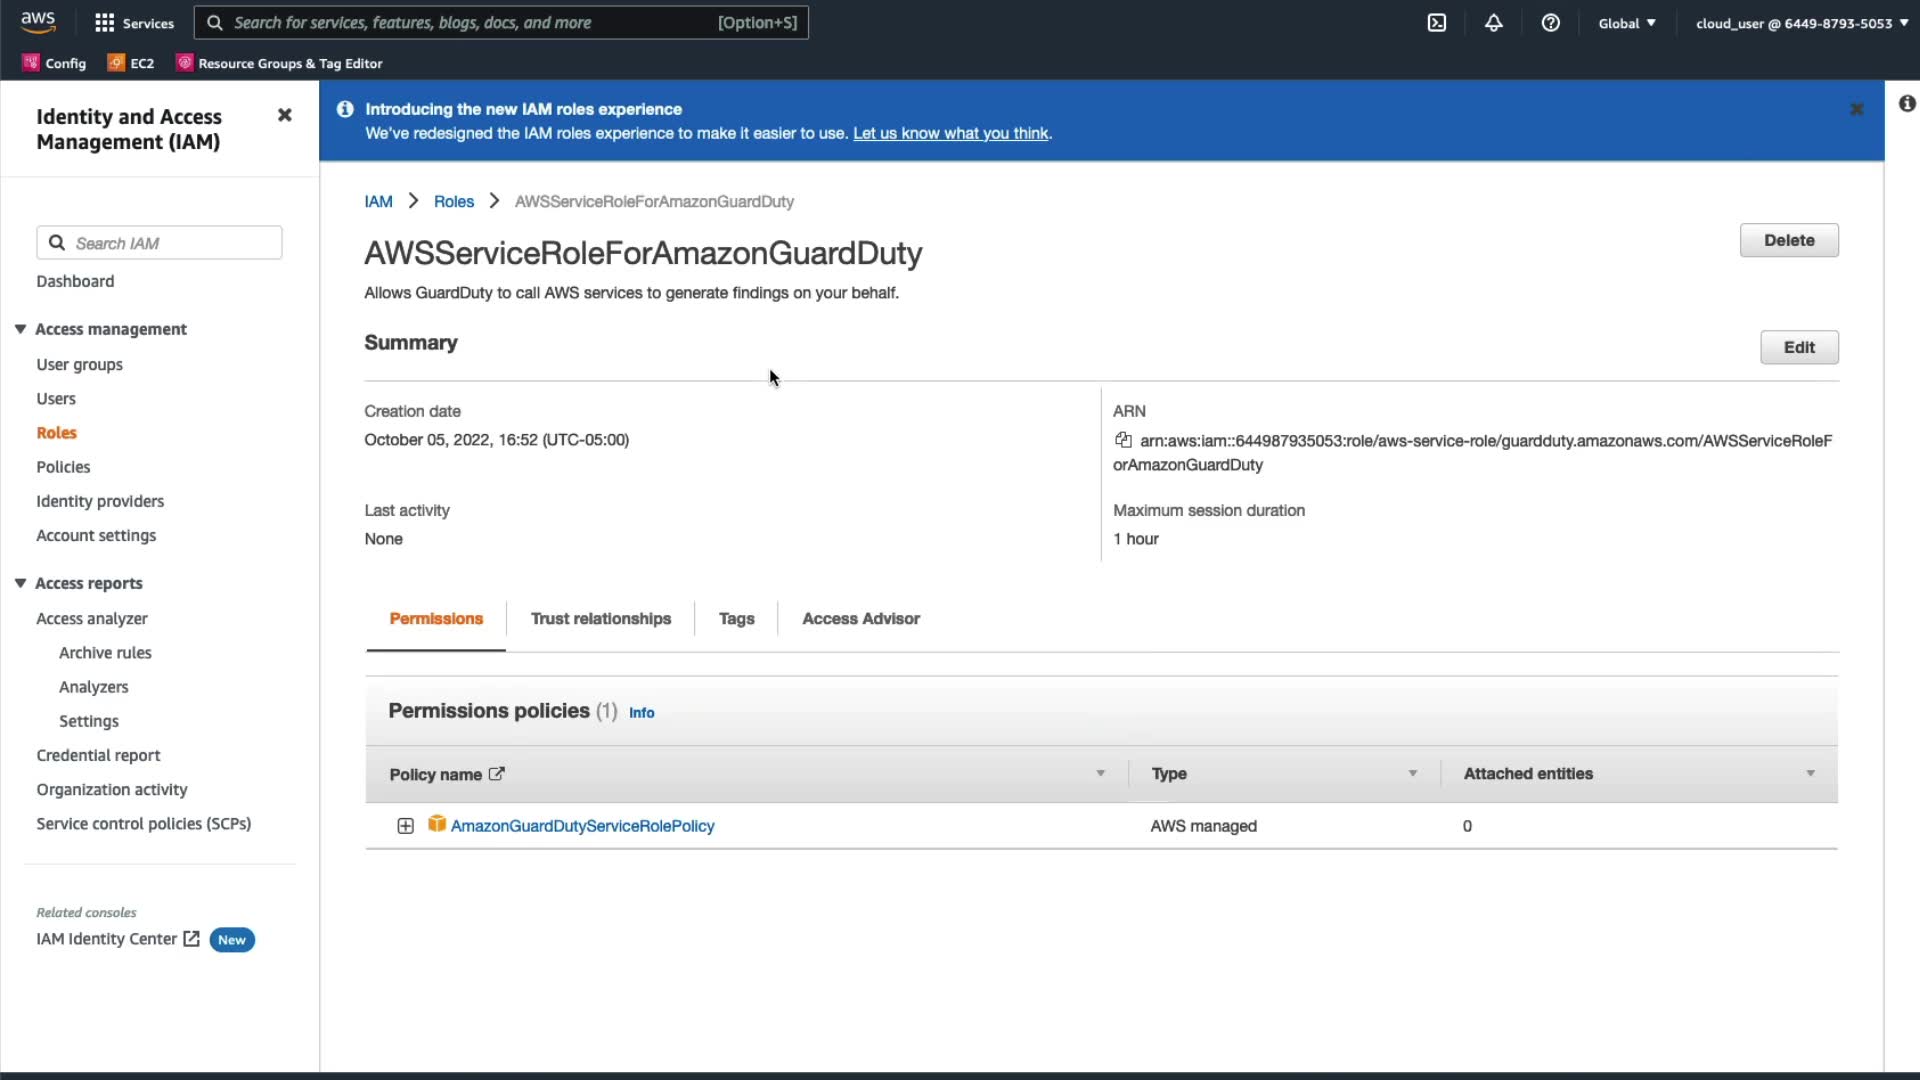The image size is (1920, 1080).
Task: Click the Delete role button
Action: (1788, 240)
